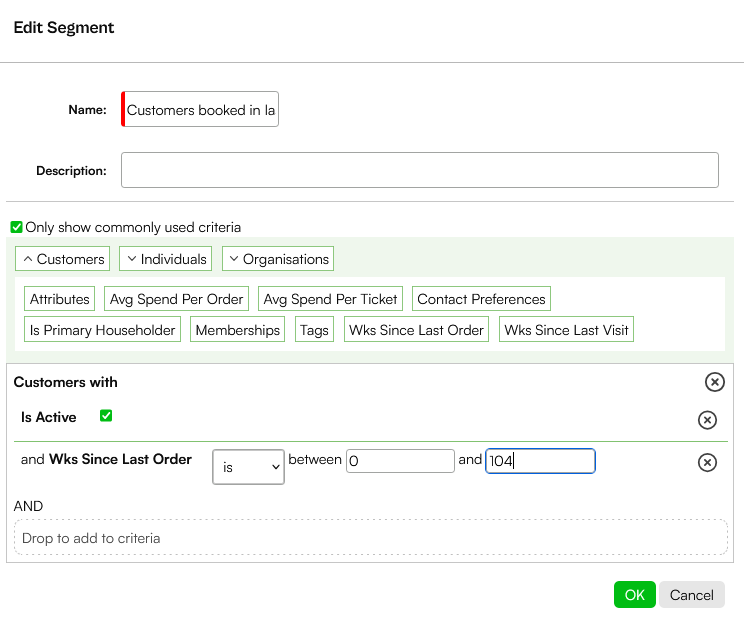This screenshot has height=628, width=744.
Task: Focus the segment Name field
Action: point(200,109)
